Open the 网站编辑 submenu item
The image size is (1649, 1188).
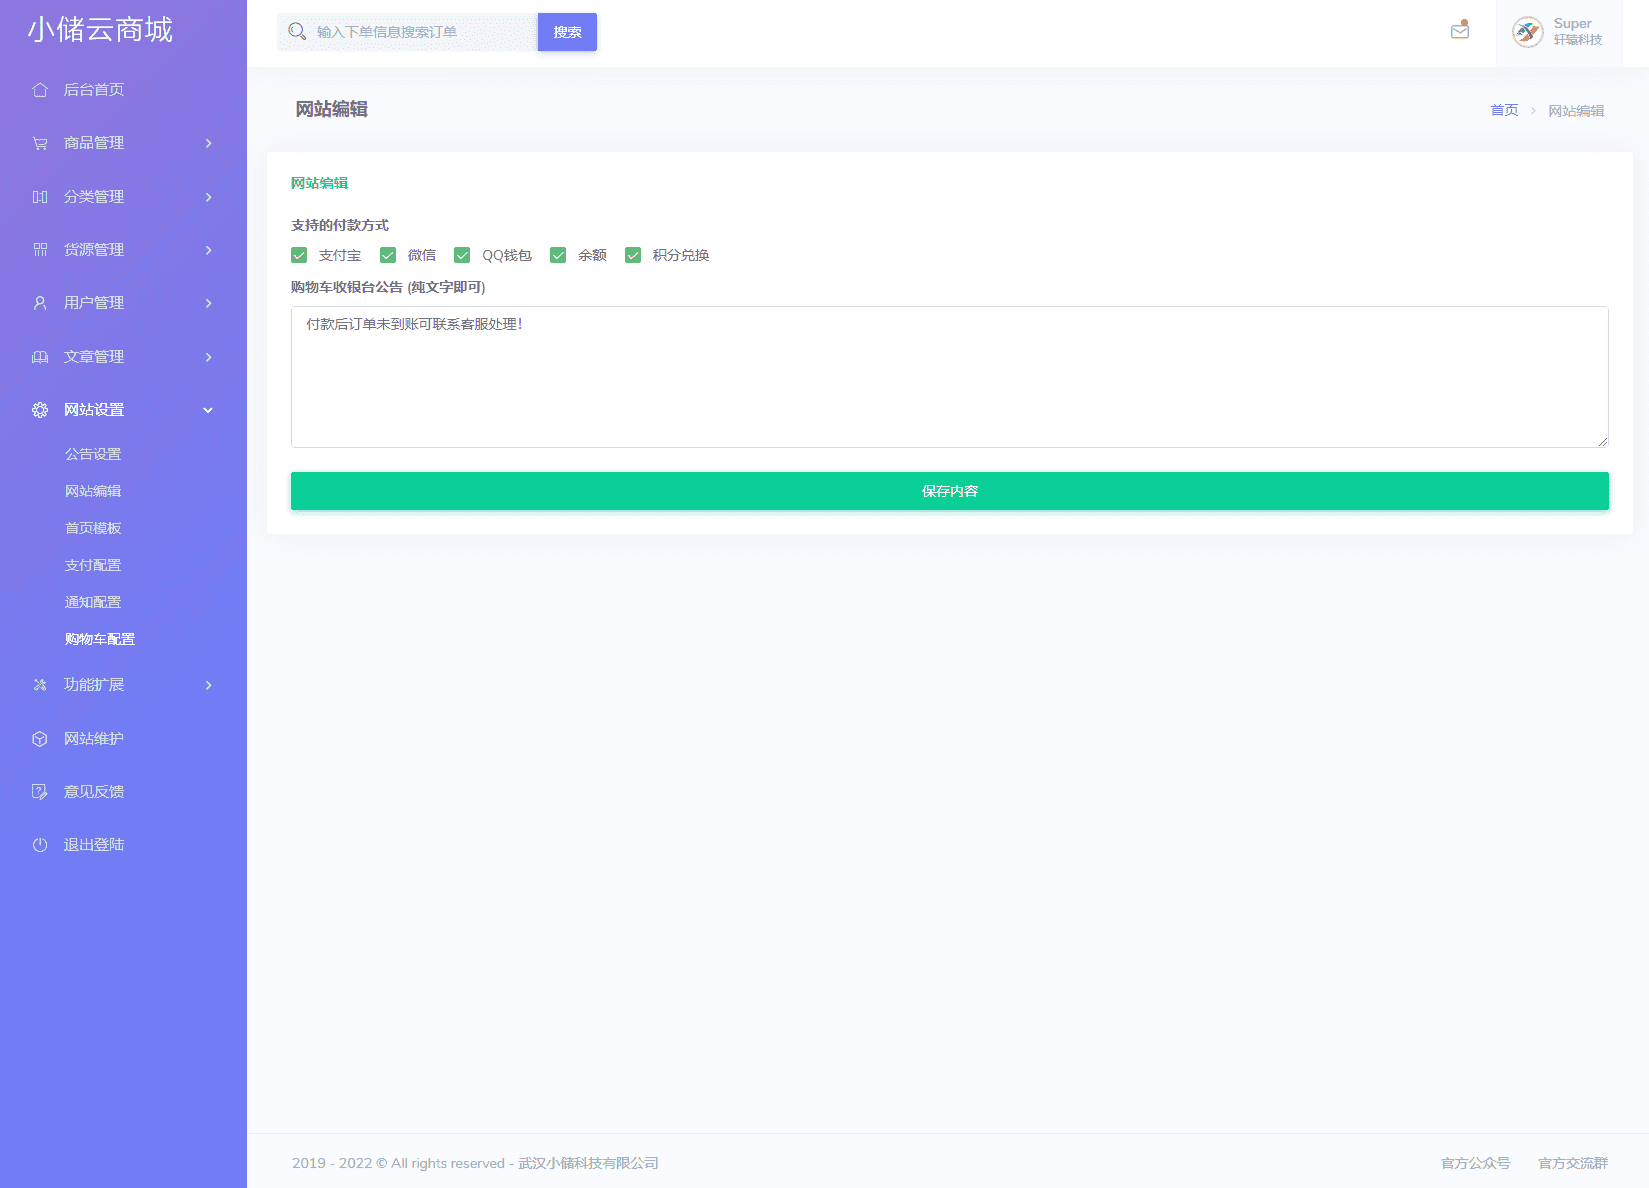pos(93,491)
